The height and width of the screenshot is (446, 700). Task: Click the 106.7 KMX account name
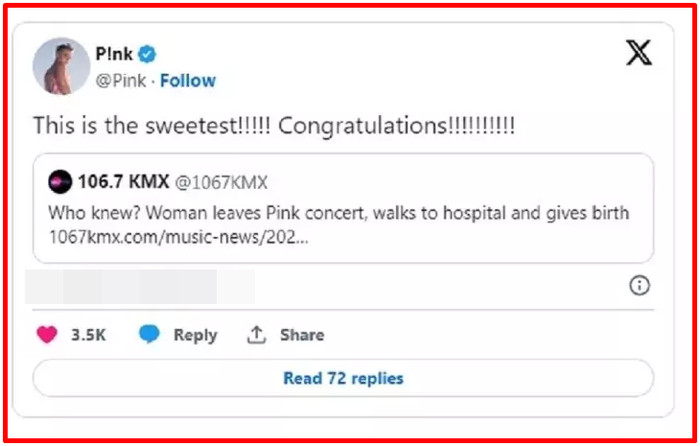tap(124, 182)
